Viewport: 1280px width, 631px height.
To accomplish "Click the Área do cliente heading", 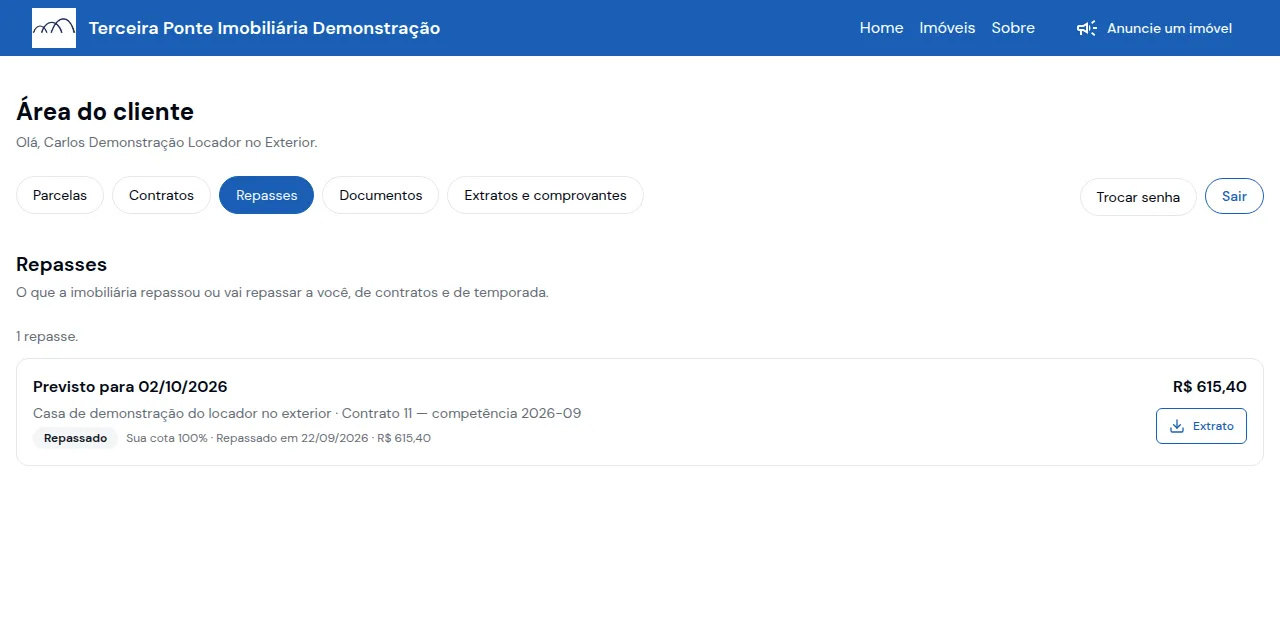I will [105, 111].
